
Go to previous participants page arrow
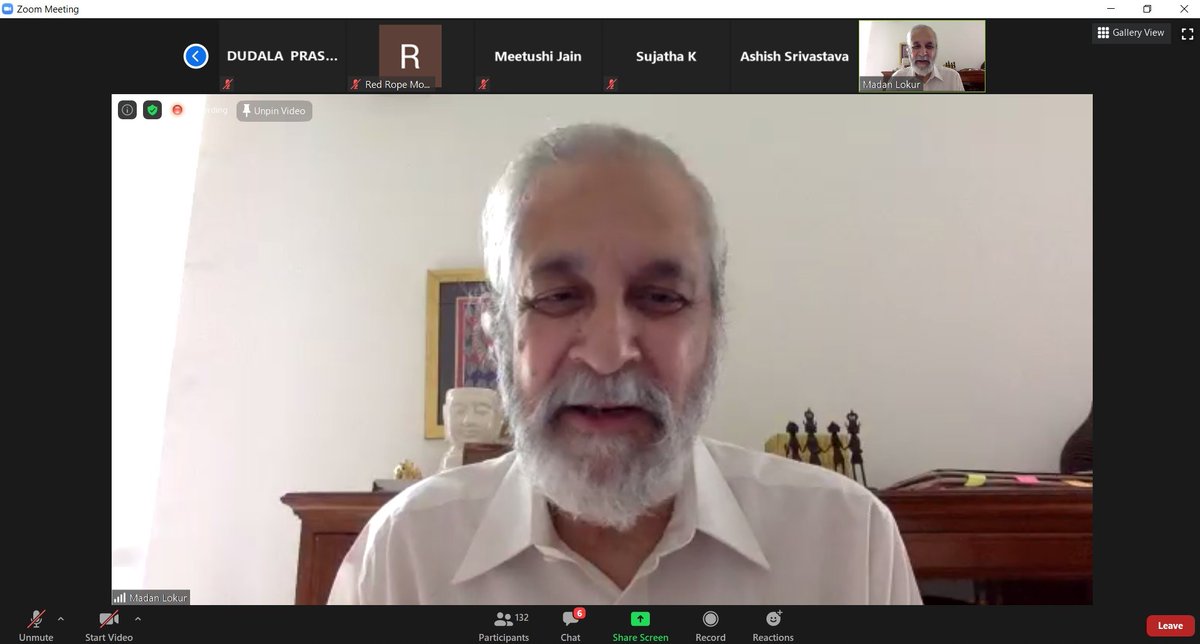pos(195,56)
